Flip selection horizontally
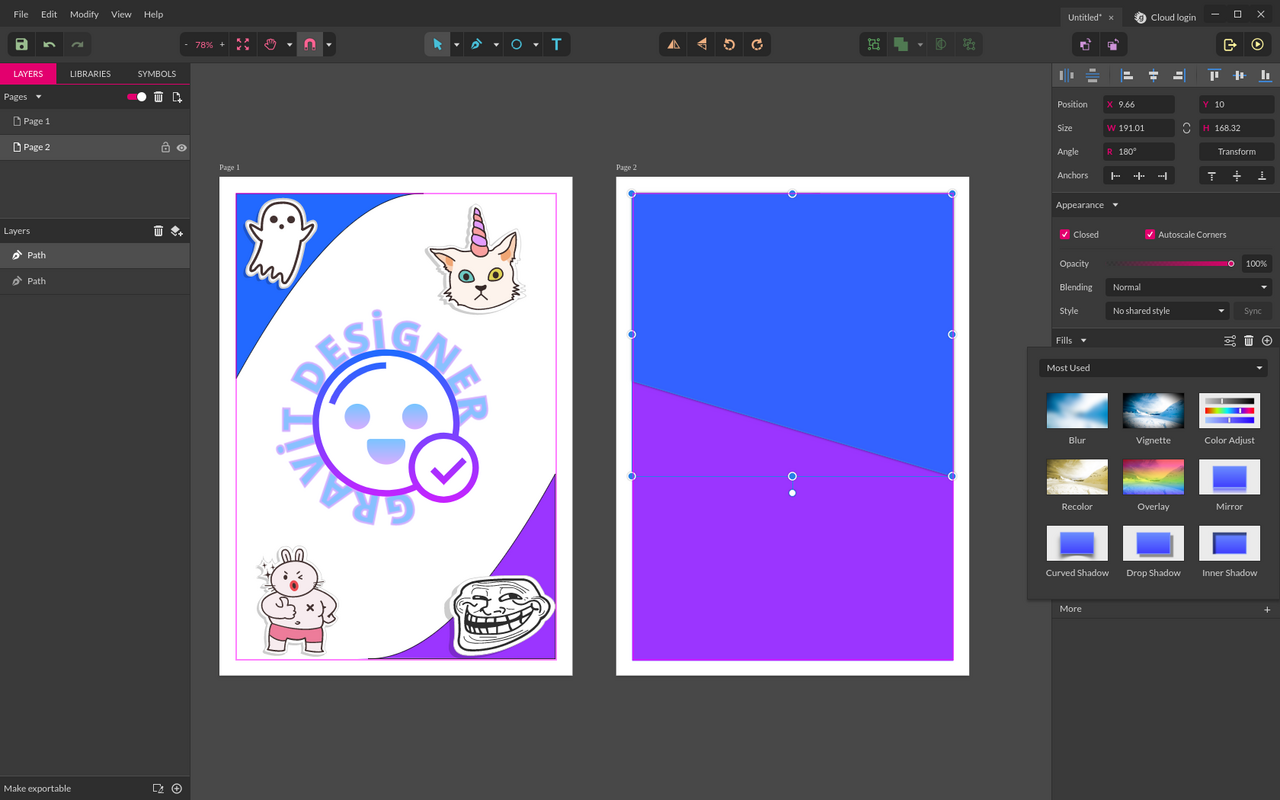The height and width of the screenshot is (800, 1280). pos(673,45)
